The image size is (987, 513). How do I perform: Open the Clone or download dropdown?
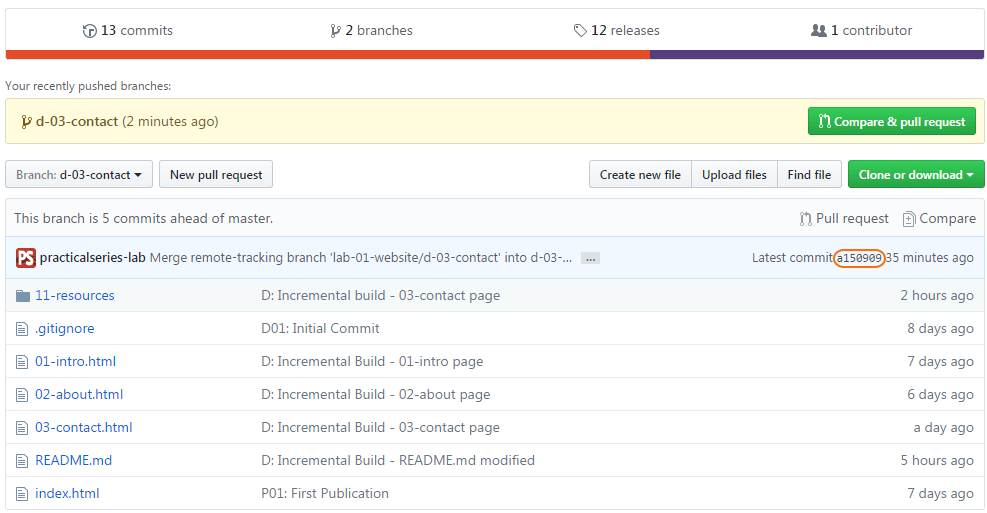916,174
